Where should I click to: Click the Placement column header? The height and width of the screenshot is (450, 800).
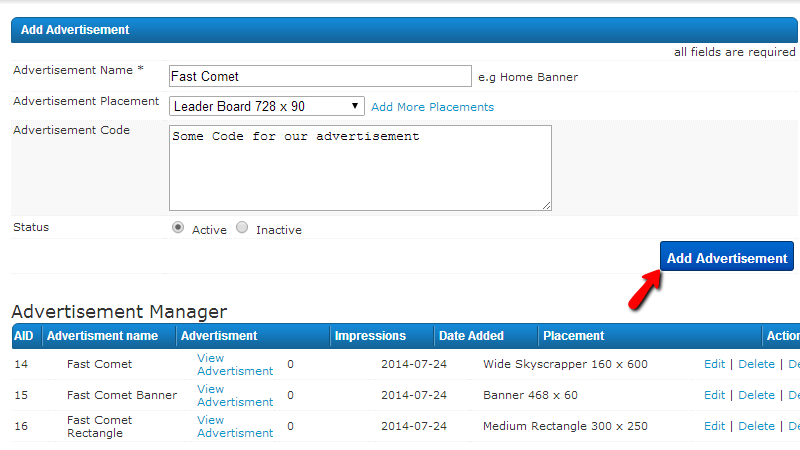point(575,336)
